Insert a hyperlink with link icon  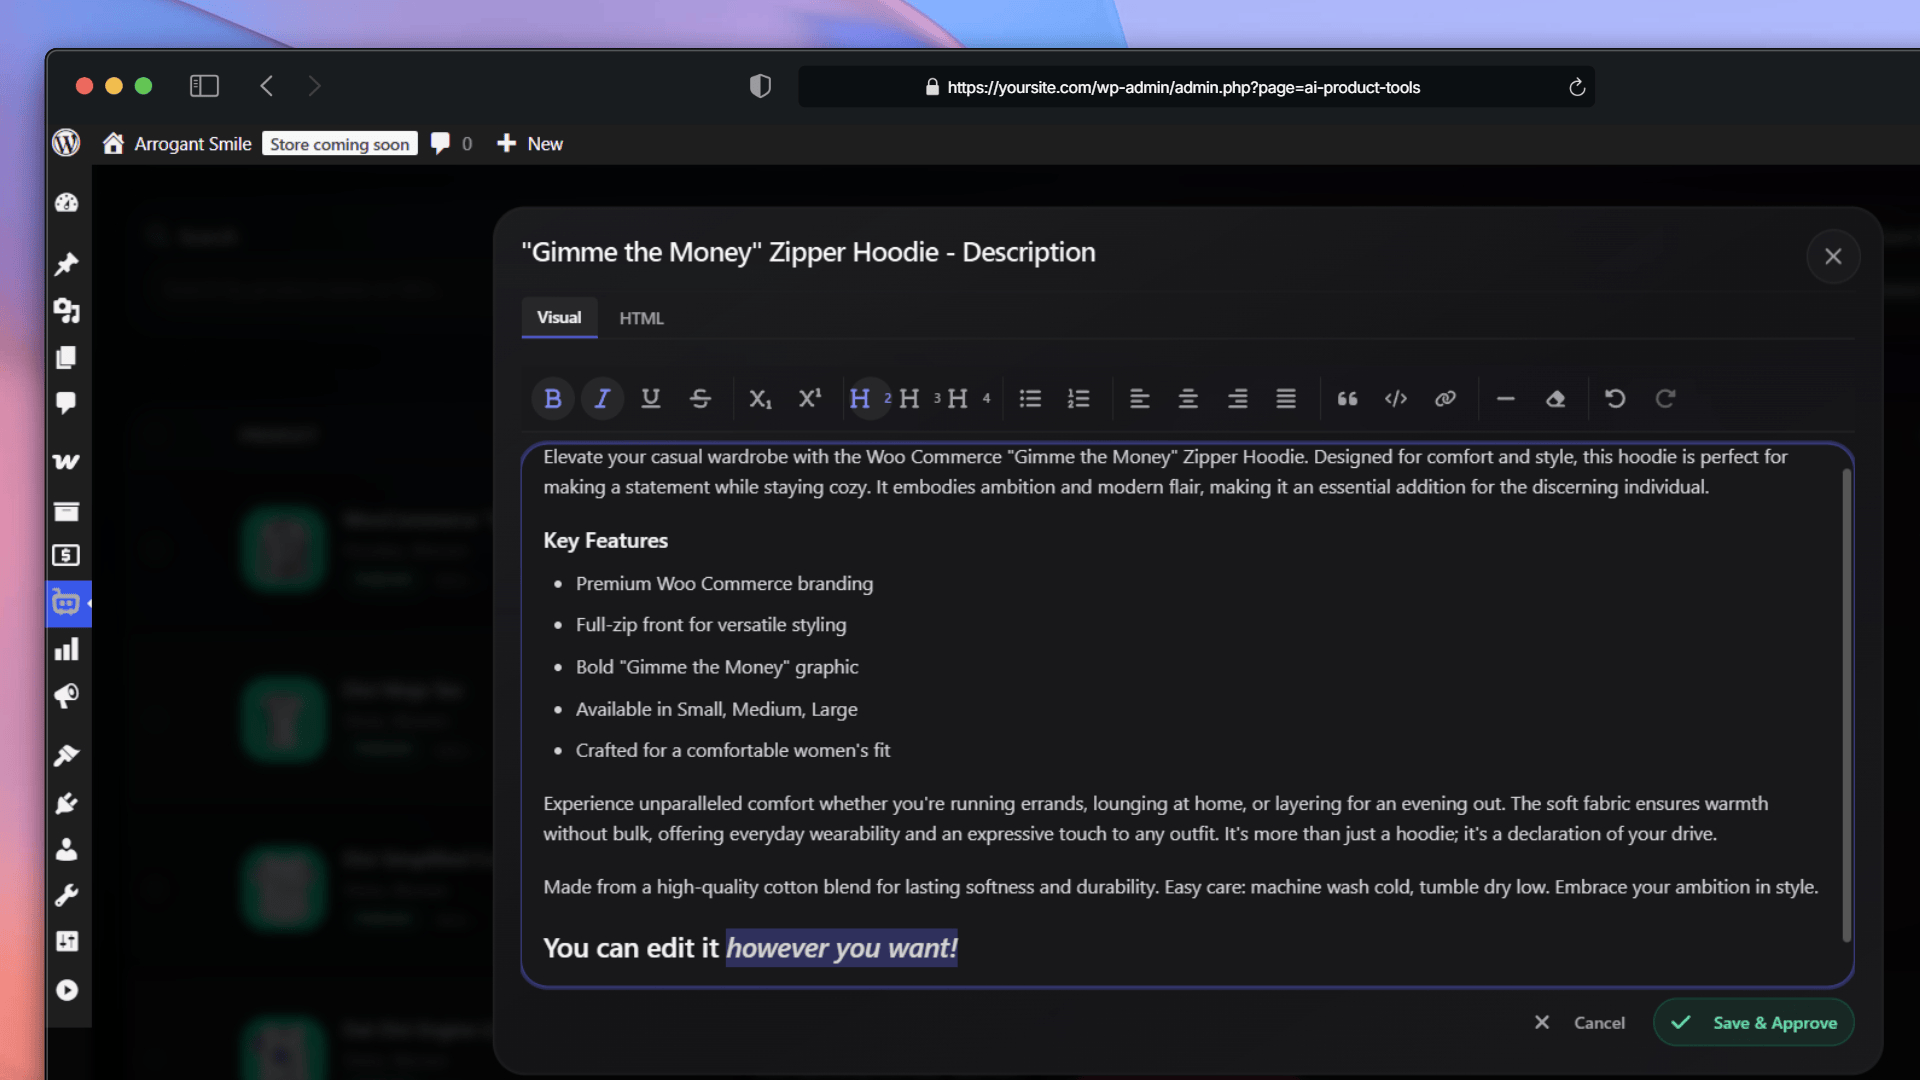click(1445, 399)
